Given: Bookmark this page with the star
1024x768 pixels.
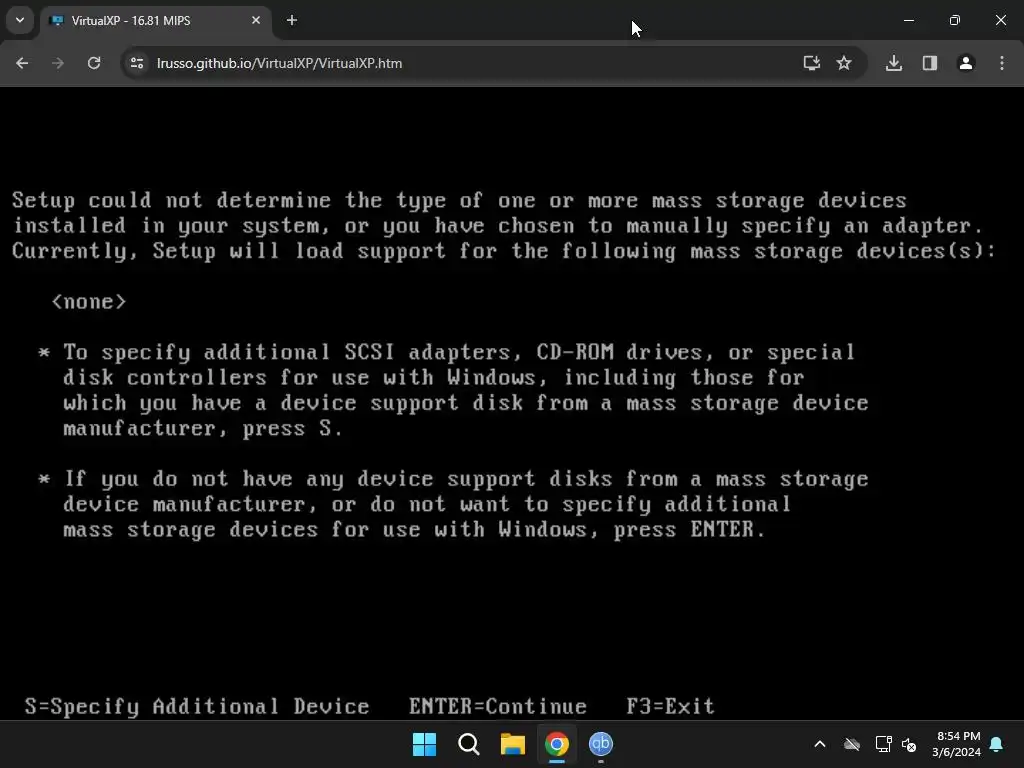Looking at the screenshot, I should tap(844, 63).
